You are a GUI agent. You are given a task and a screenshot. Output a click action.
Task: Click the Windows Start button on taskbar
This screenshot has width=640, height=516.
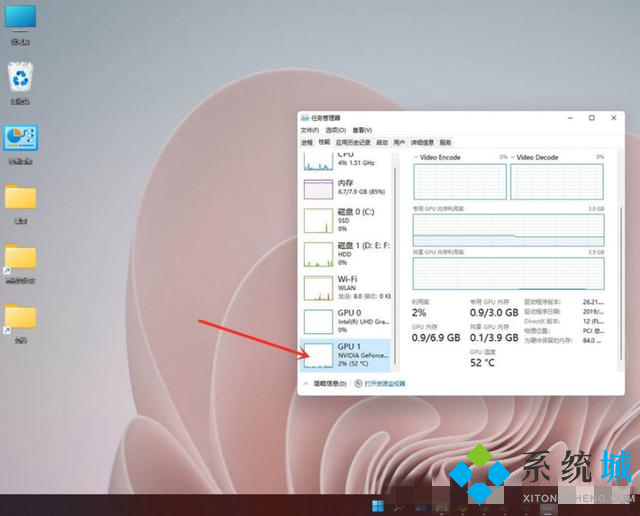pyautogui.click(x=378, y=506)
